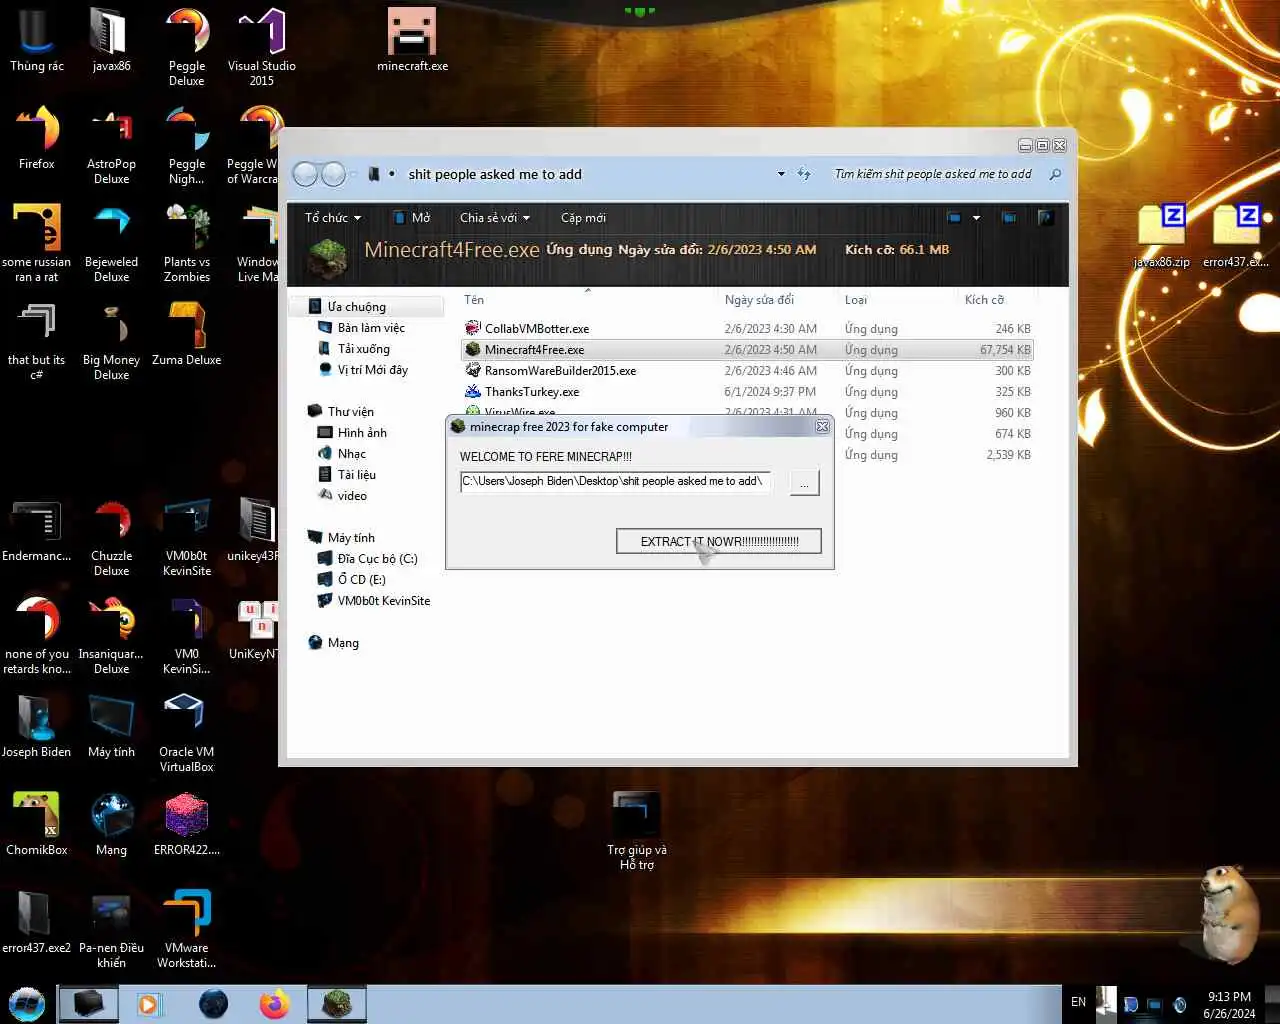Image resolution: width=1280 pixels, height=1024 pixels.
Task: Open Zuma Deluxe desktop icon
Action: (x=187, y=334)
